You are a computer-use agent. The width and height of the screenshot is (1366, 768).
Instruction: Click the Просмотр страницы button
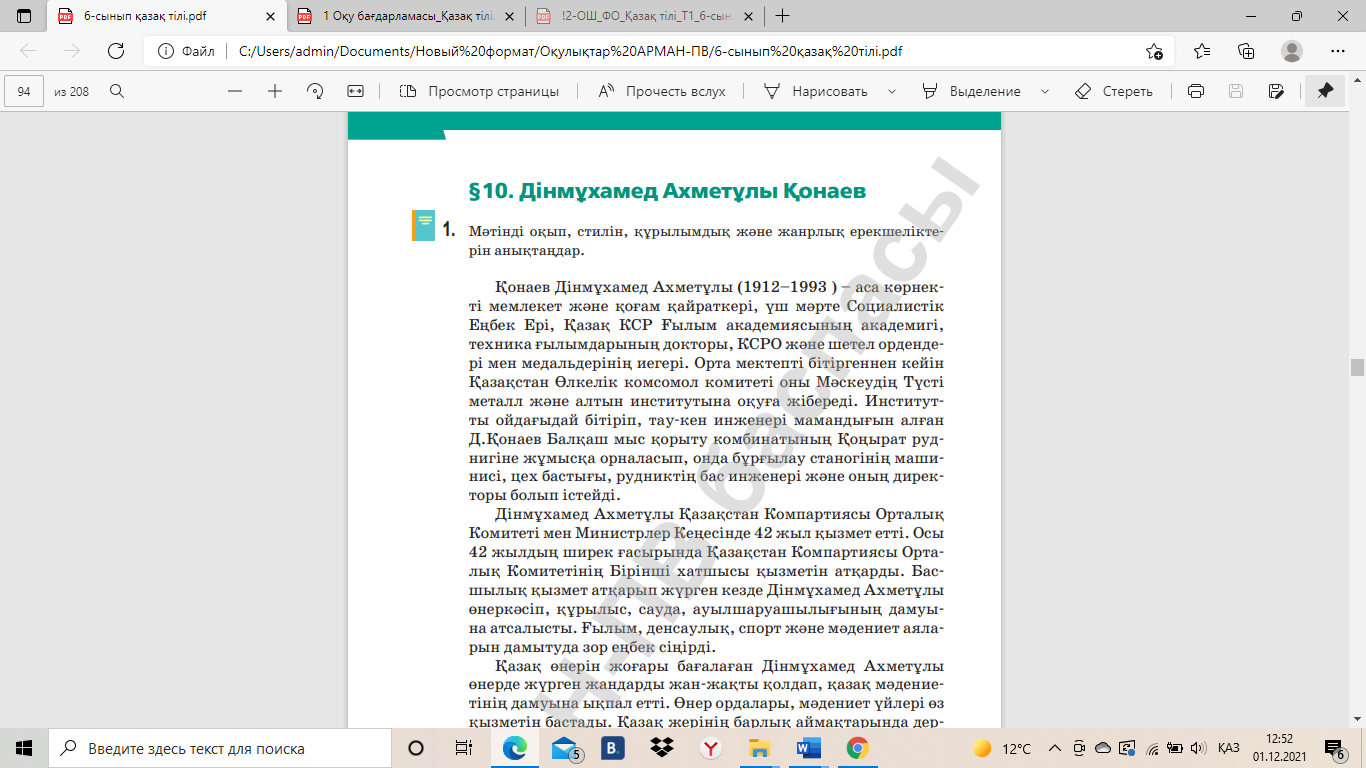(x=479, y=91)
